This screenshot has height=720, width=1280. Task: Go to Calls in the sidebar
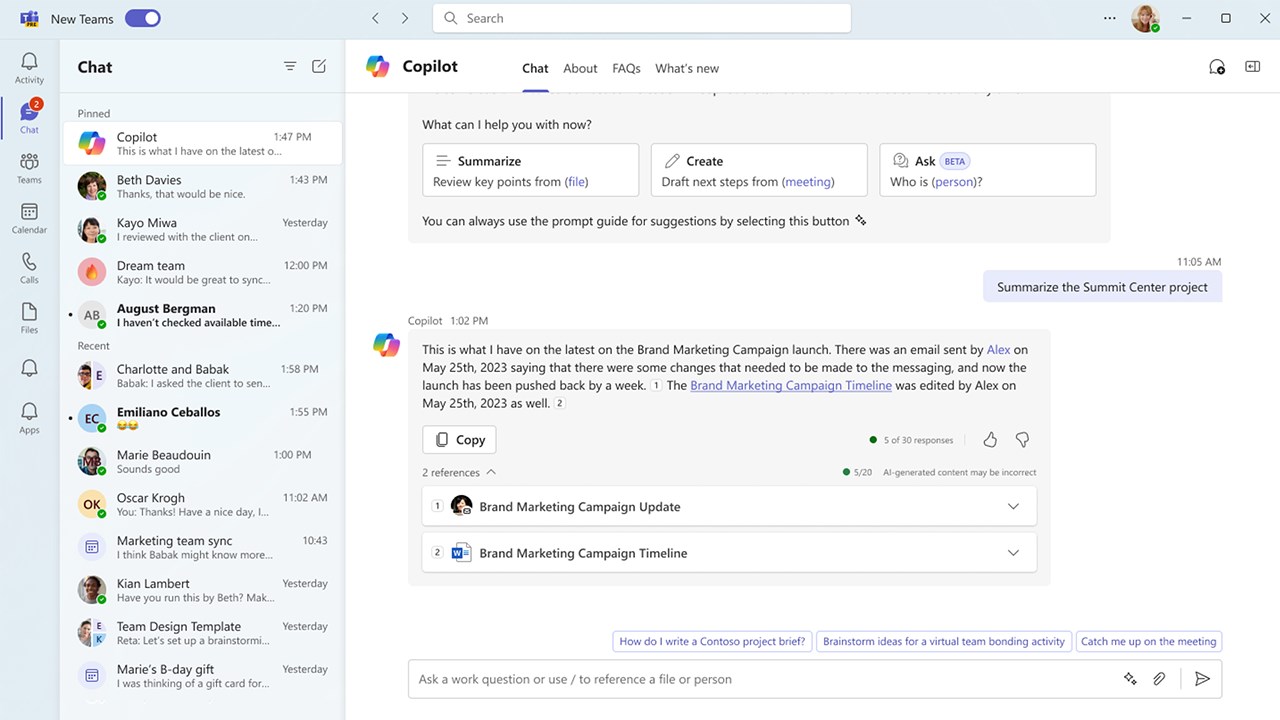(29, 268)
